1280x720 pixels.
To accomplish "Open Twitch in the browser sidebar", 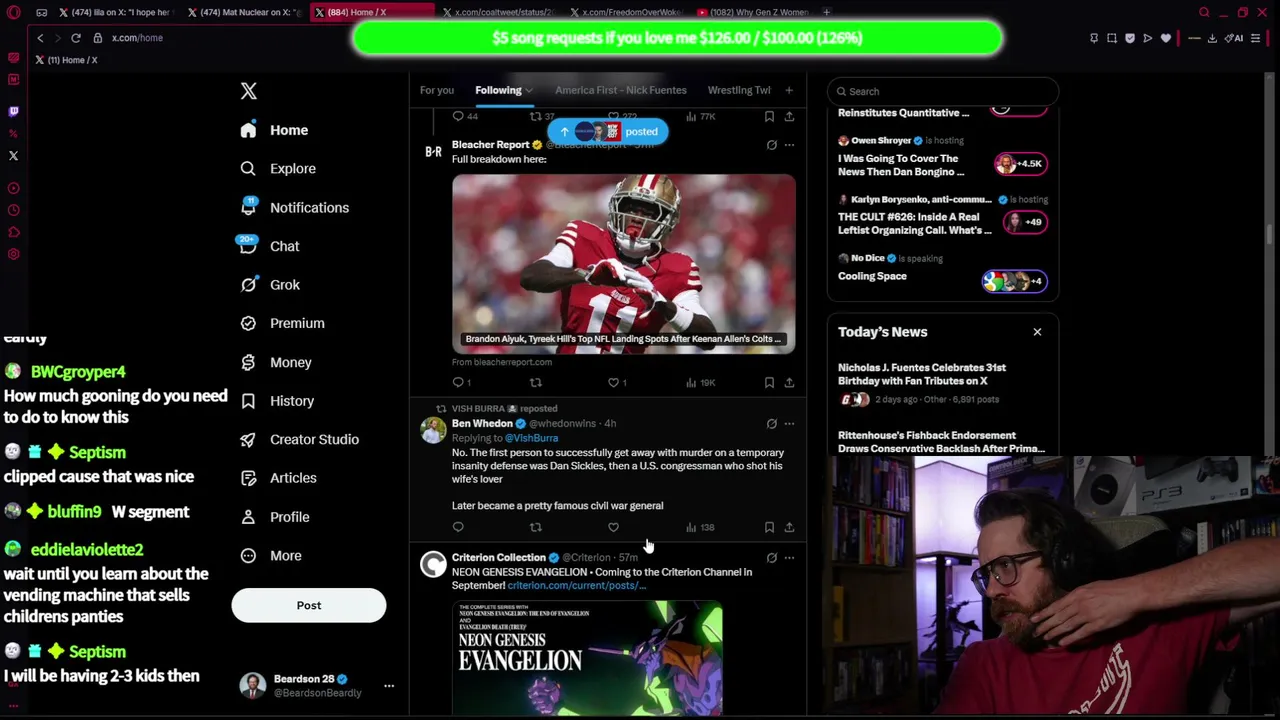I will 13,112.
